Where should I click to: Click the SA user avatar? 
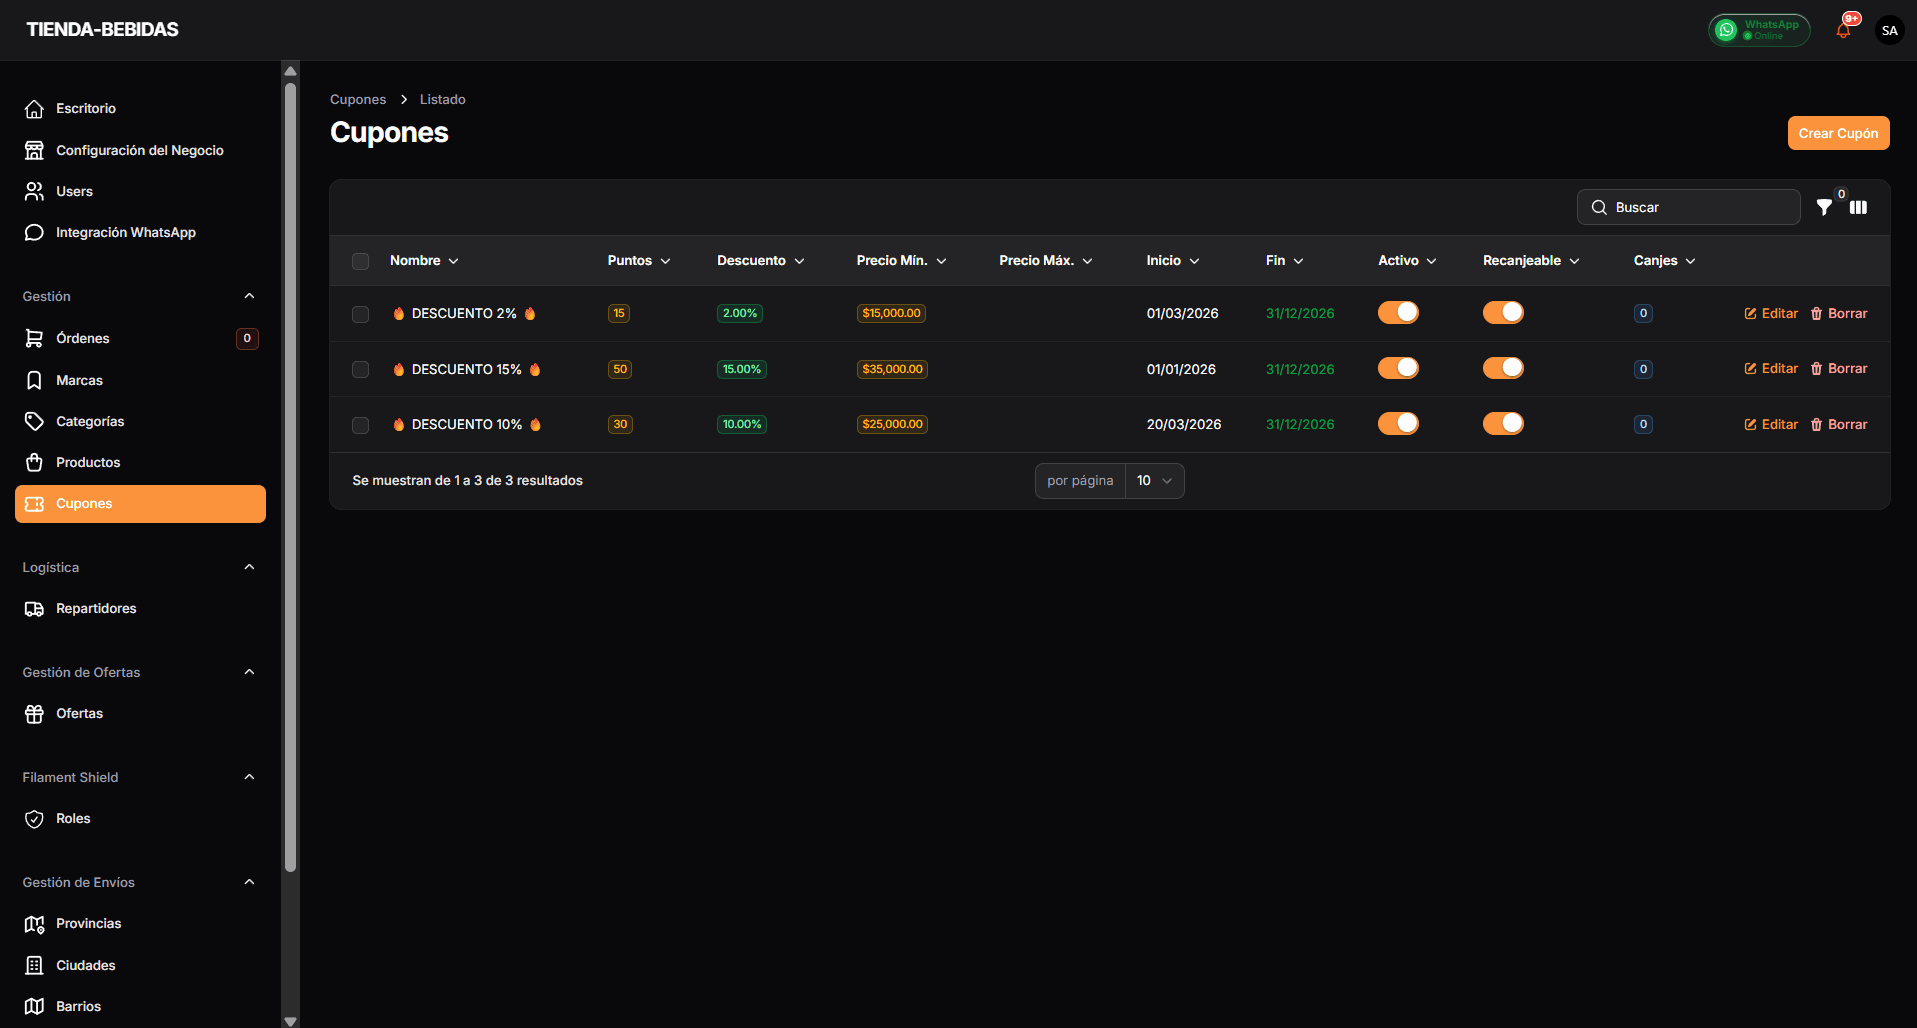1889,30
